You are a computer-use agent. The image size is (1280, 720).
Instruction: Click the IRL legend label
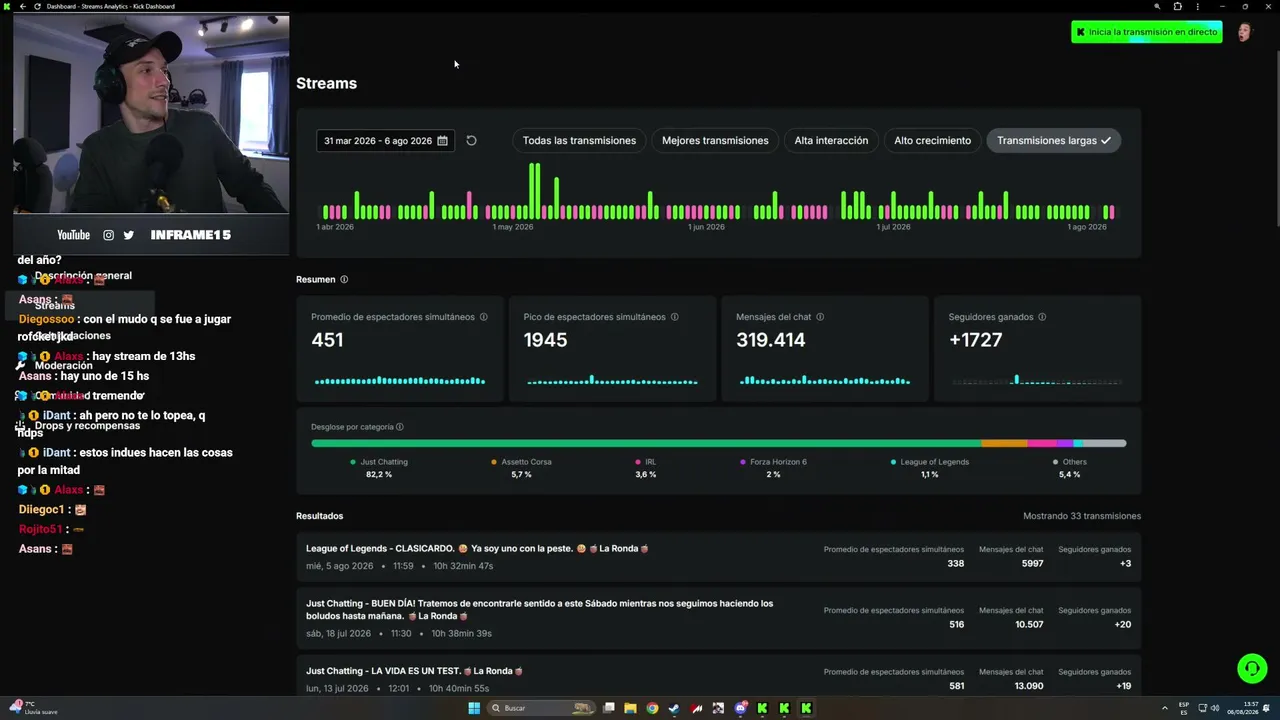(x=651, y=462)
